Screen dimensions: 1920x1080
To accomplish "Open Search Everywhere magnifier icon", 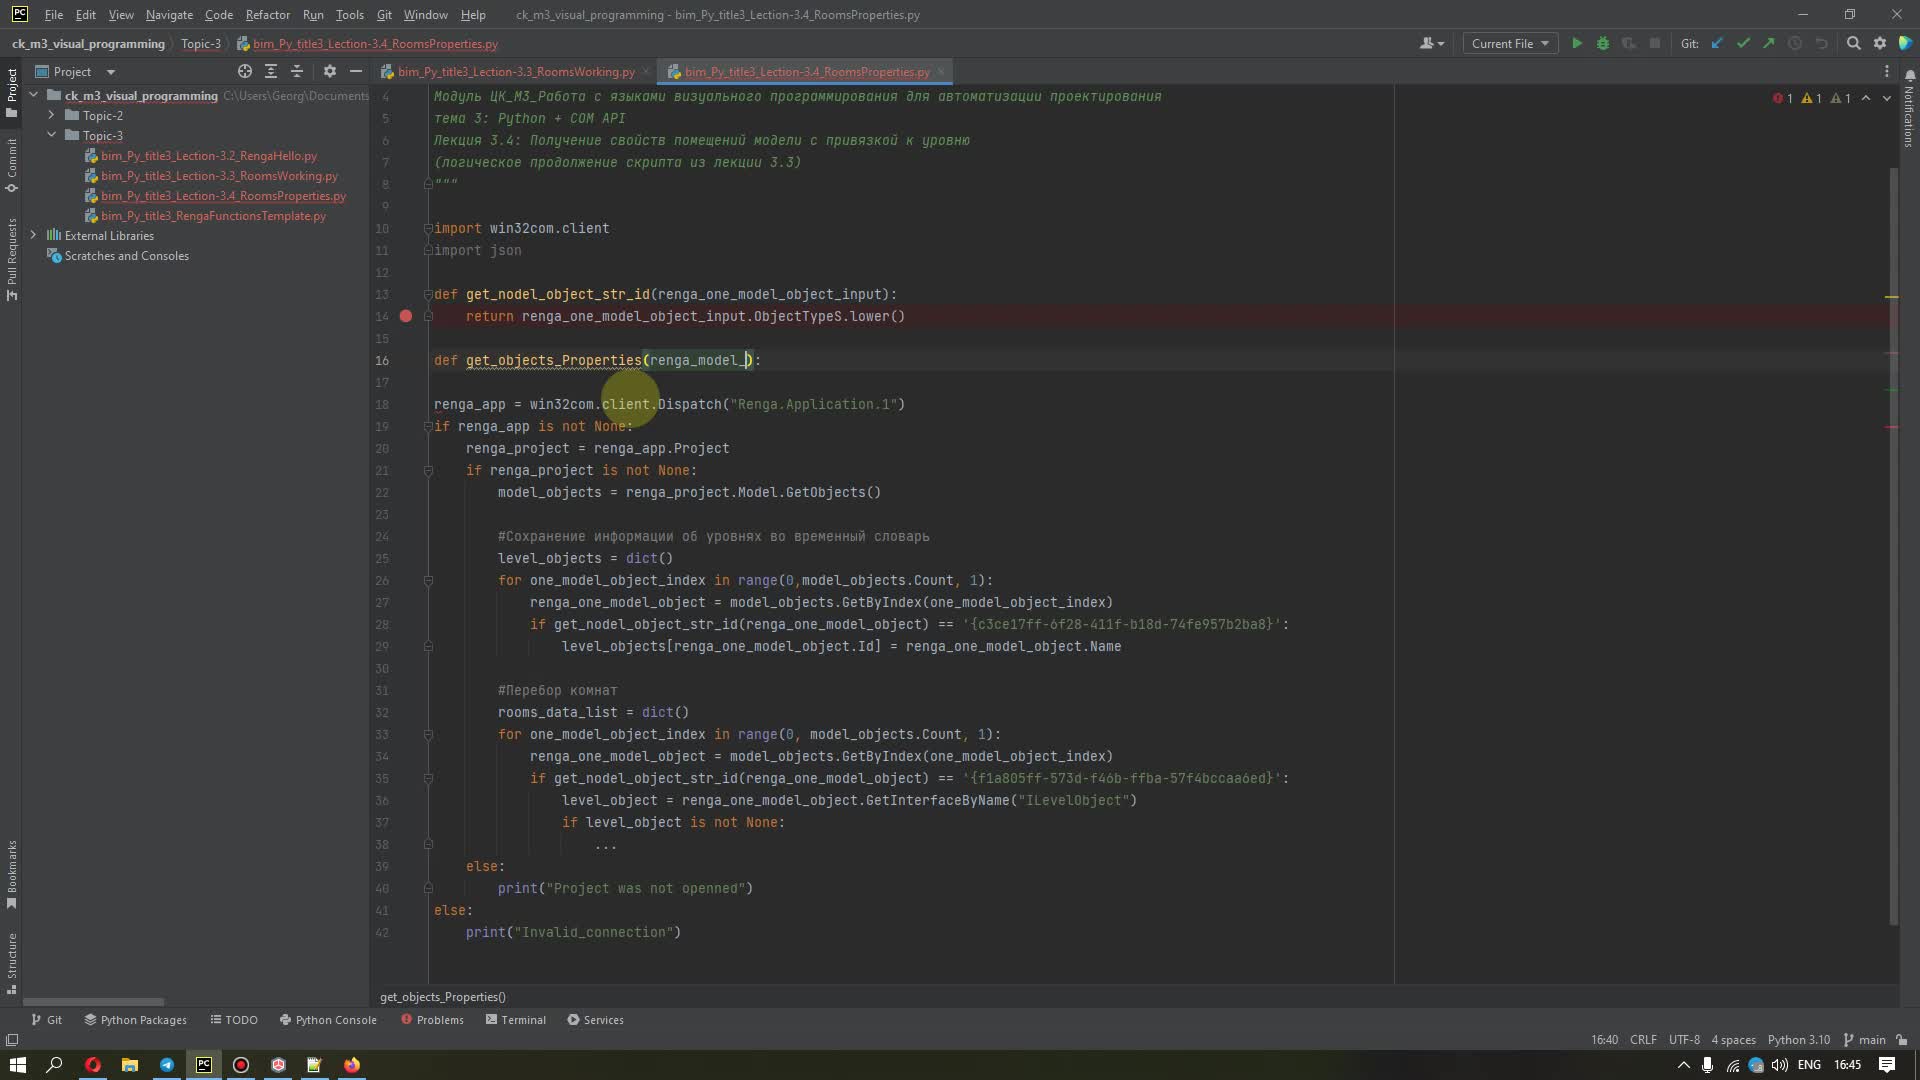I will coord(1853,43).
